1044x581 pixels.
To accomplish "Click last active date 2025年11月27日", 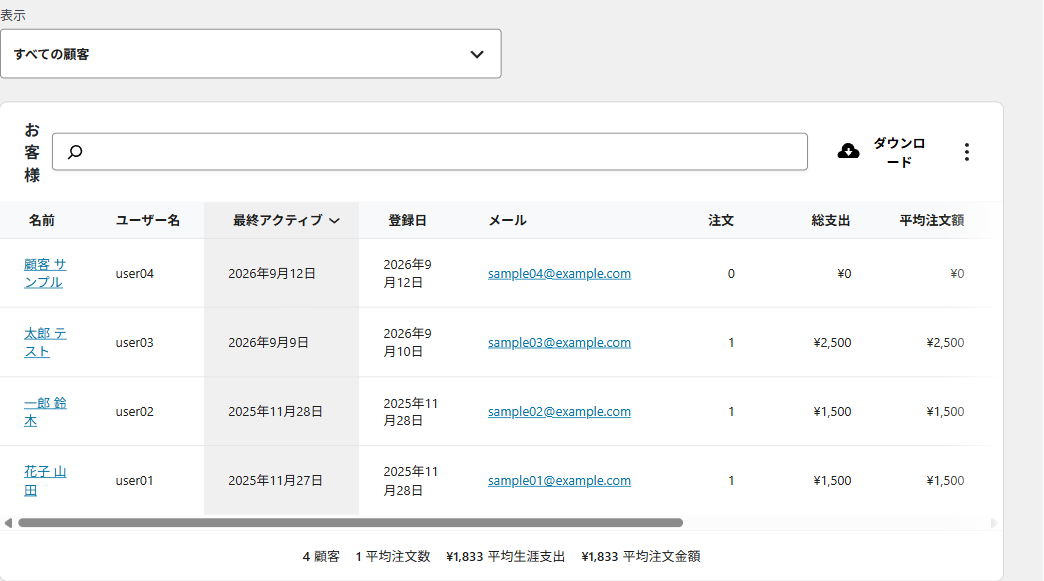I will (x=276, y=481).
